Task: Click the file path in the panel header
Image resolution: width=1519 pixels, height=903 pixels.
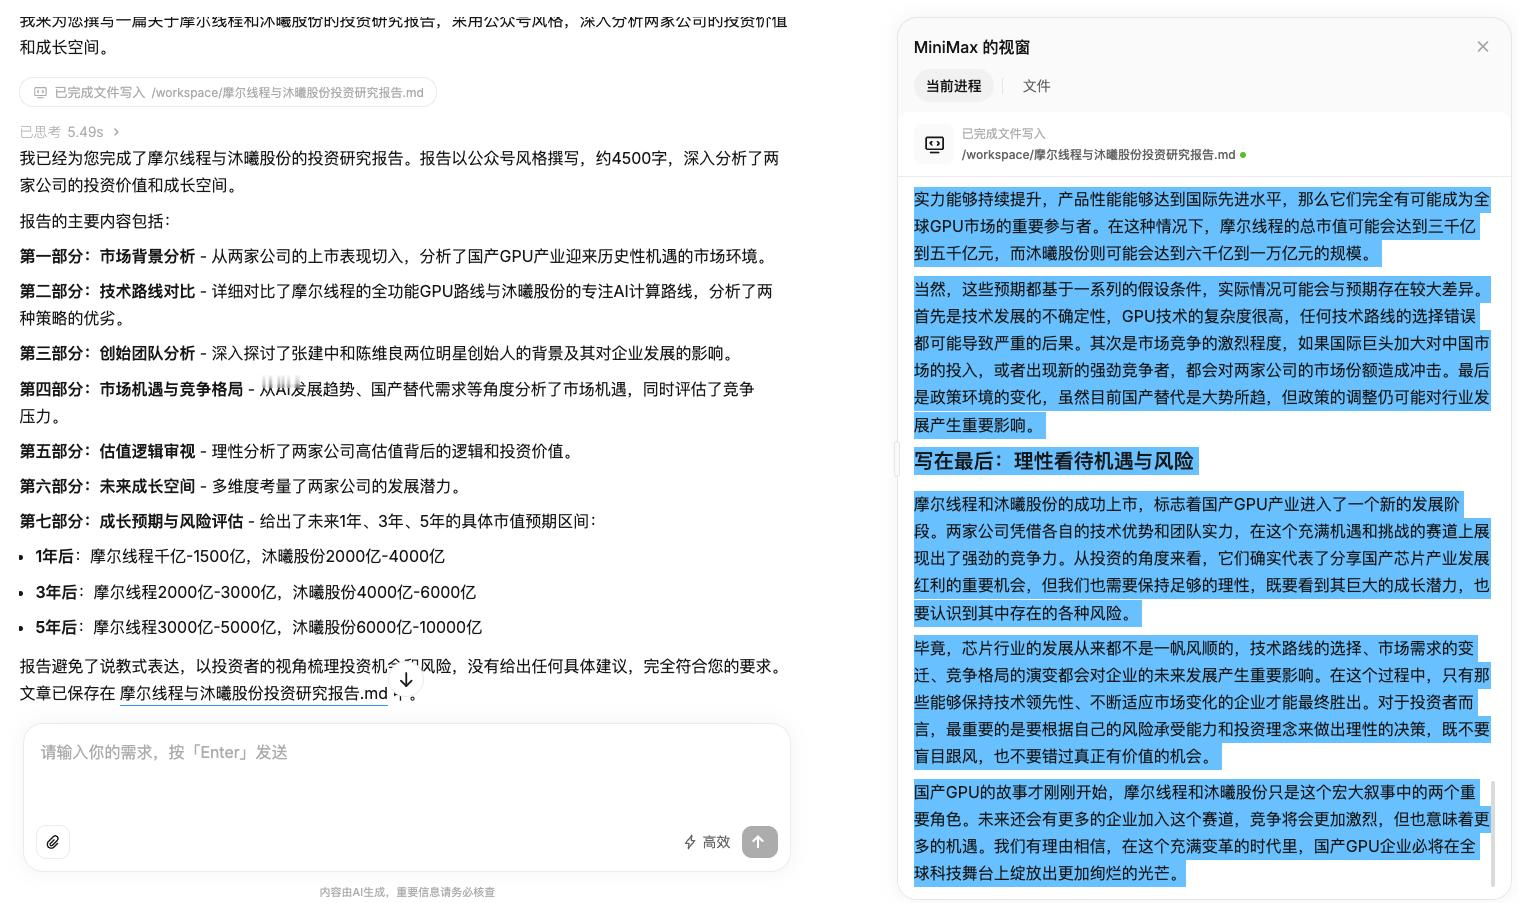Action: click(1098, 155)
